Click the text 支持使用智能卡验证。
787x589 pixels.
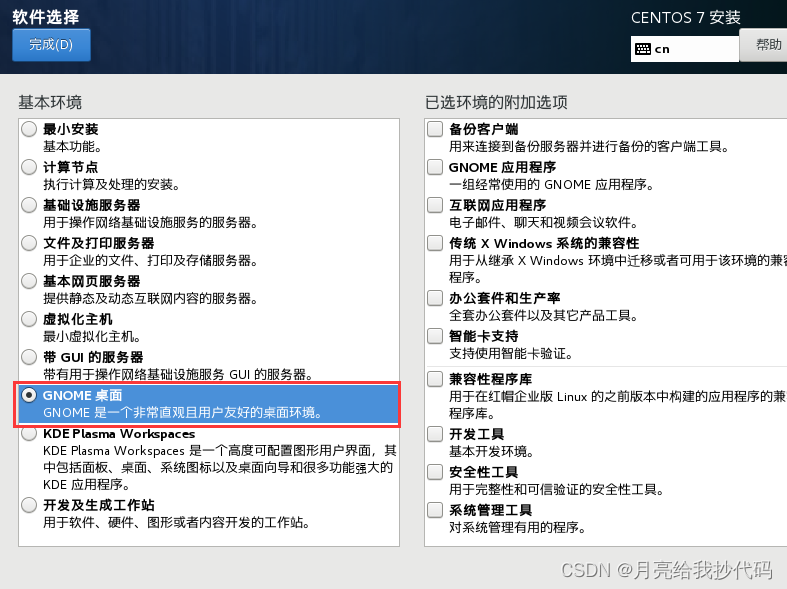tap(511, 354)
